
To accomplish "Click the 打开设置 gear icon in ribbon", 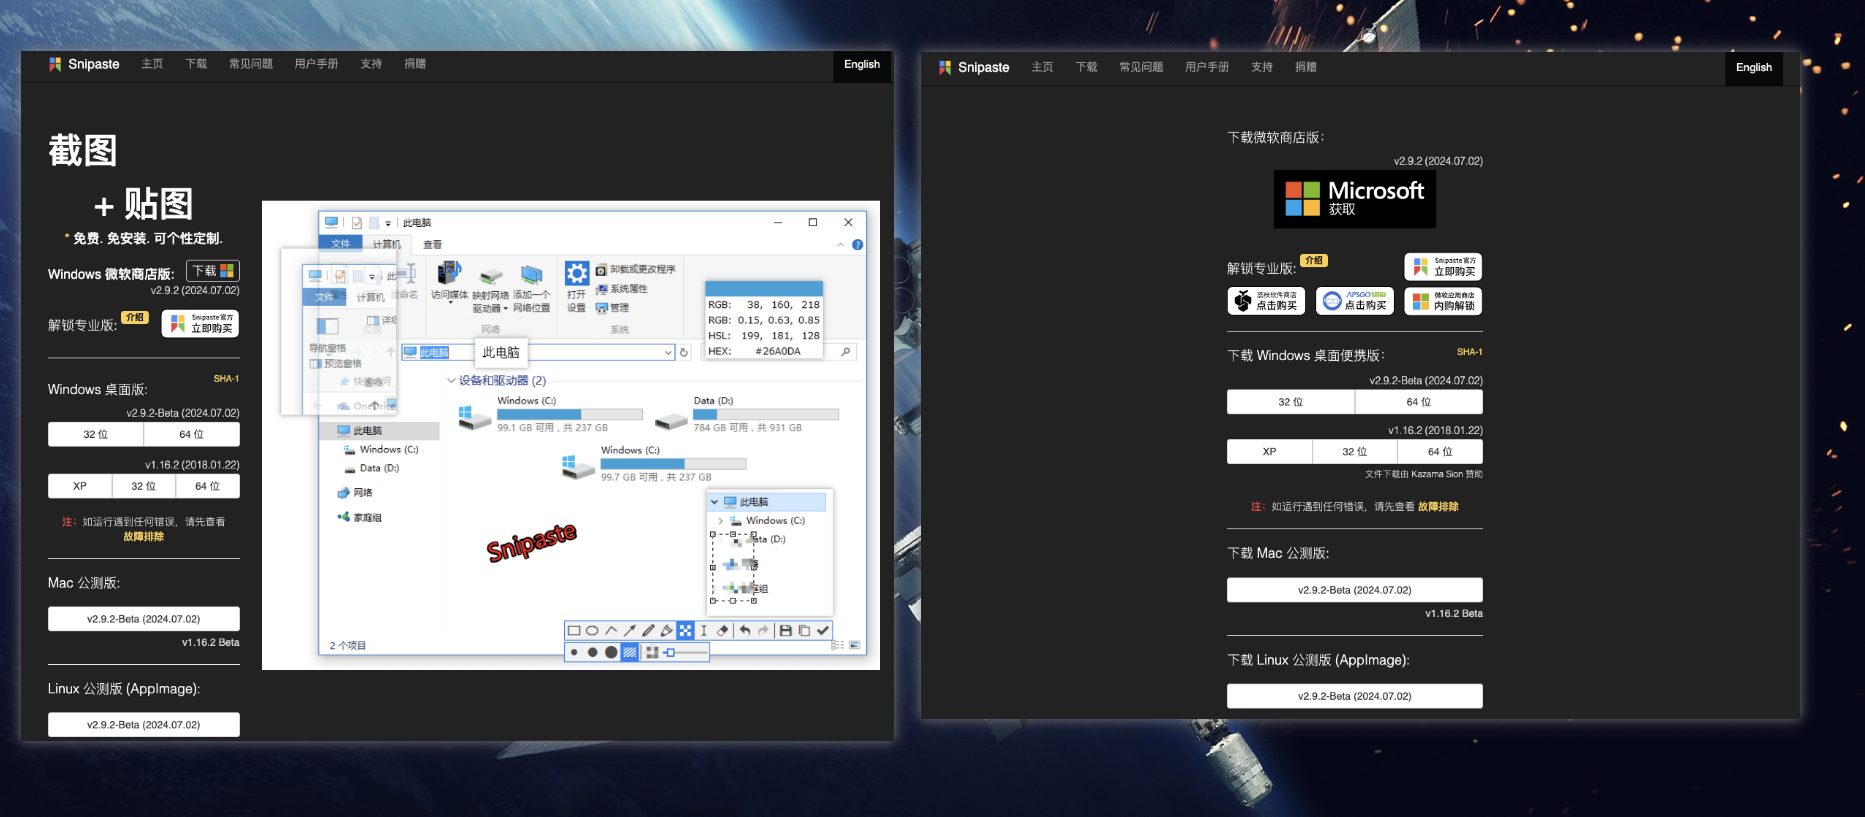I will 577,273.
